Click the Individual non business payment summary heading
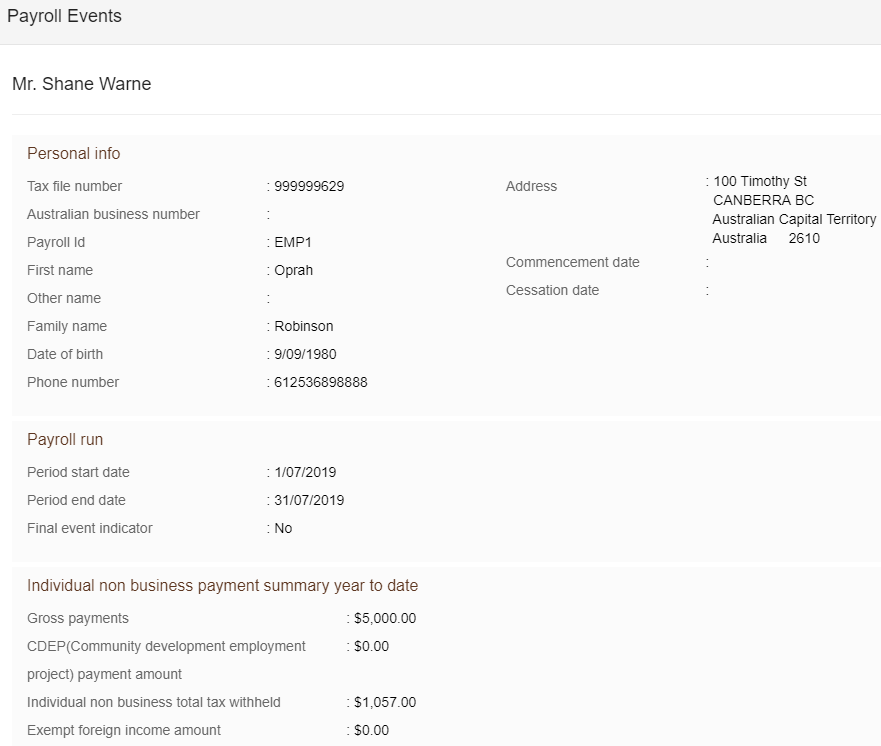881x746 pixels. pos(222,585)
